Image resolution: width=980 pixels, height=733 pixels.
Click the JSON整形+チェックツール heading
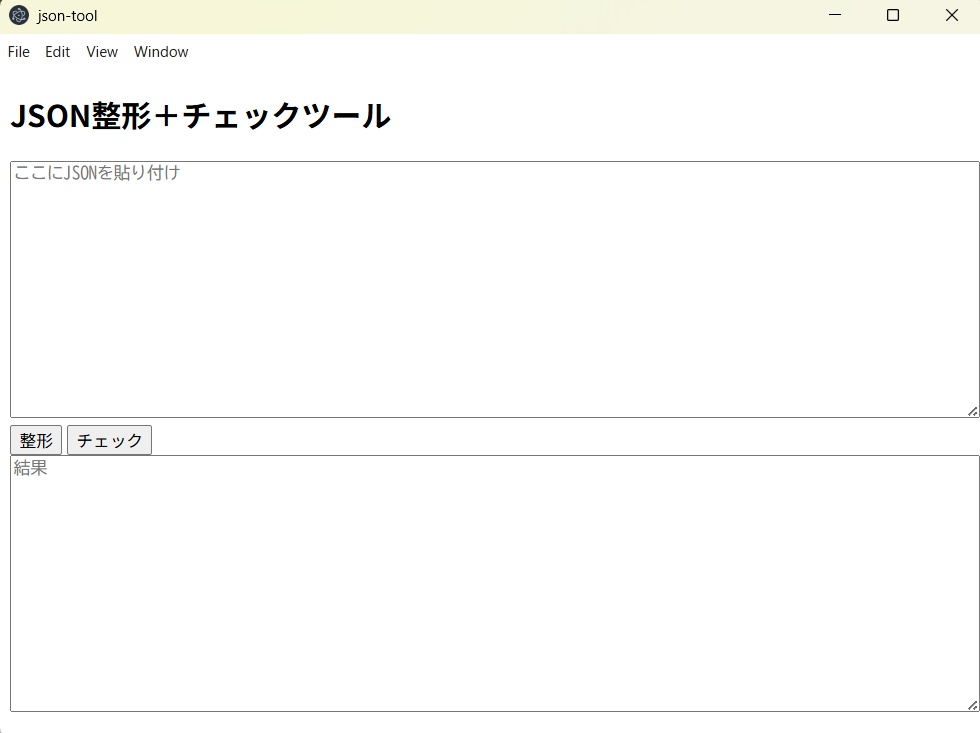[x=201, y=116]
